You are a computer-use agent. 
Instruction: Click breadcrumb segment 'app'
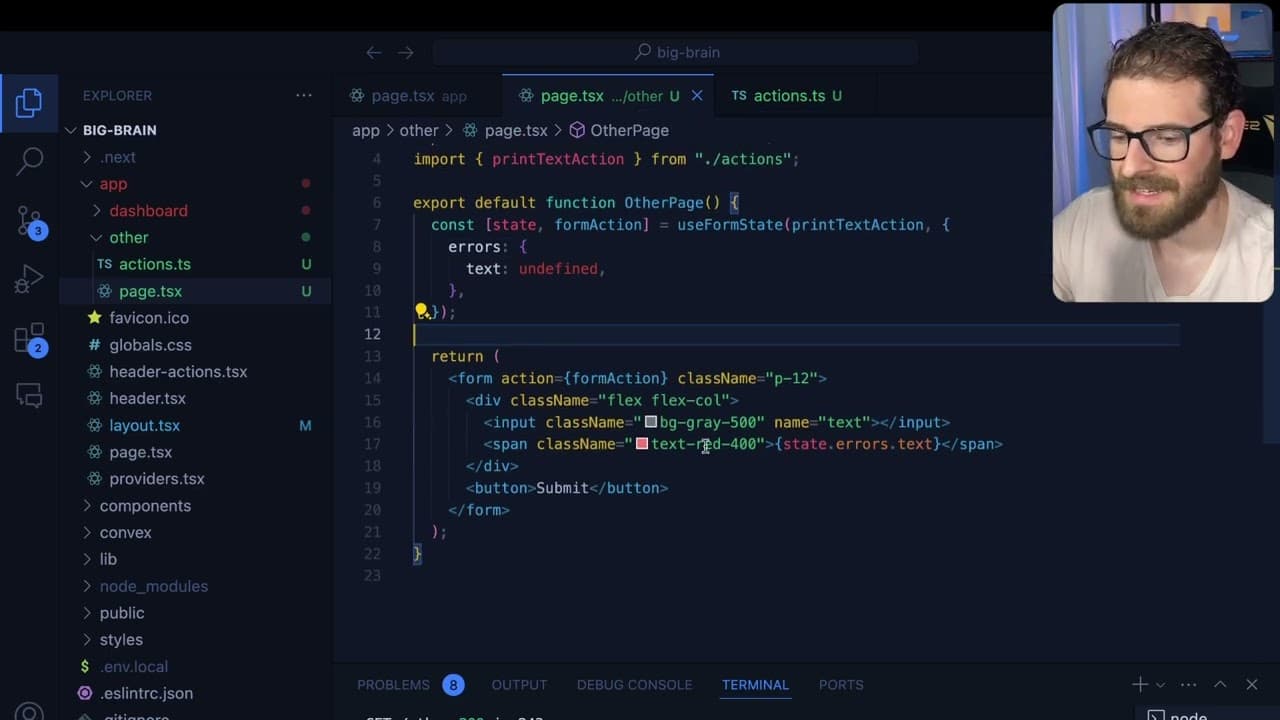point(366,131)
